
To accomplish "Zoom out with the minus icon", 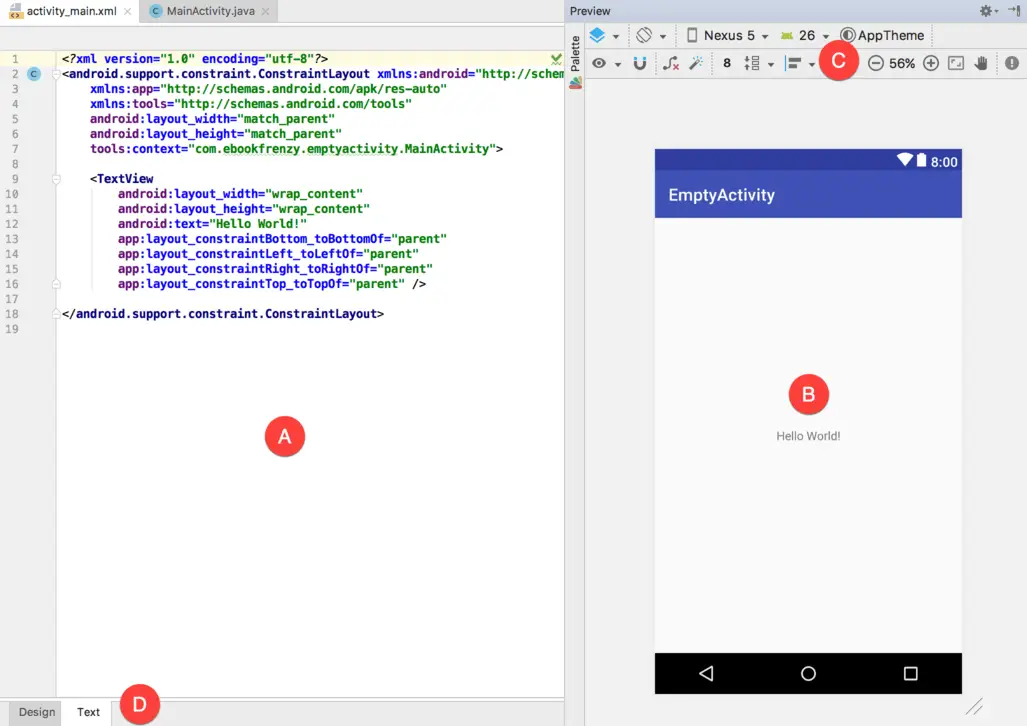I will coord(875,63).
